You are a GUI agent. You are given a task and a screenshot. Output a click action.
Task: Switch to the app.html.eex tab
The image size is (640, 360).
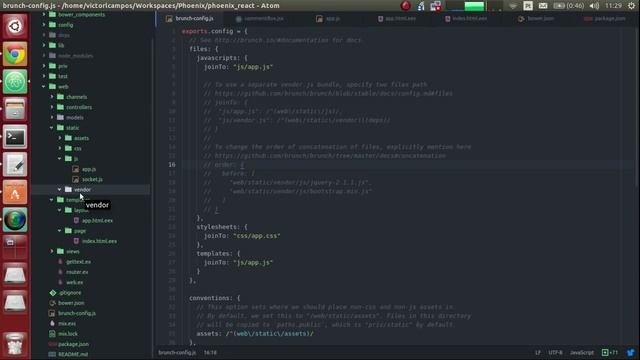point(397,18)
